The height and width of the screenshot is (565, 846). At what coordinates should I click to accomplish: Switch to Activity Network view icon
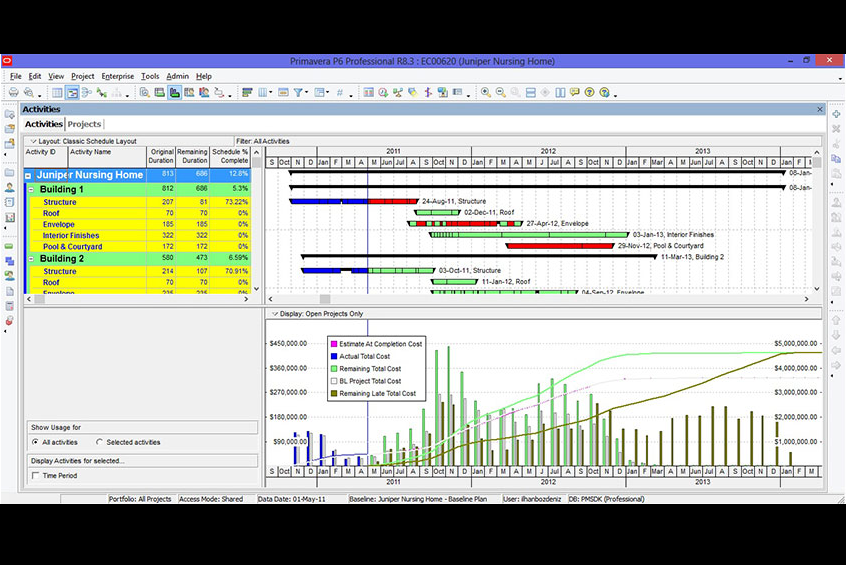click(x=86, y=92)
